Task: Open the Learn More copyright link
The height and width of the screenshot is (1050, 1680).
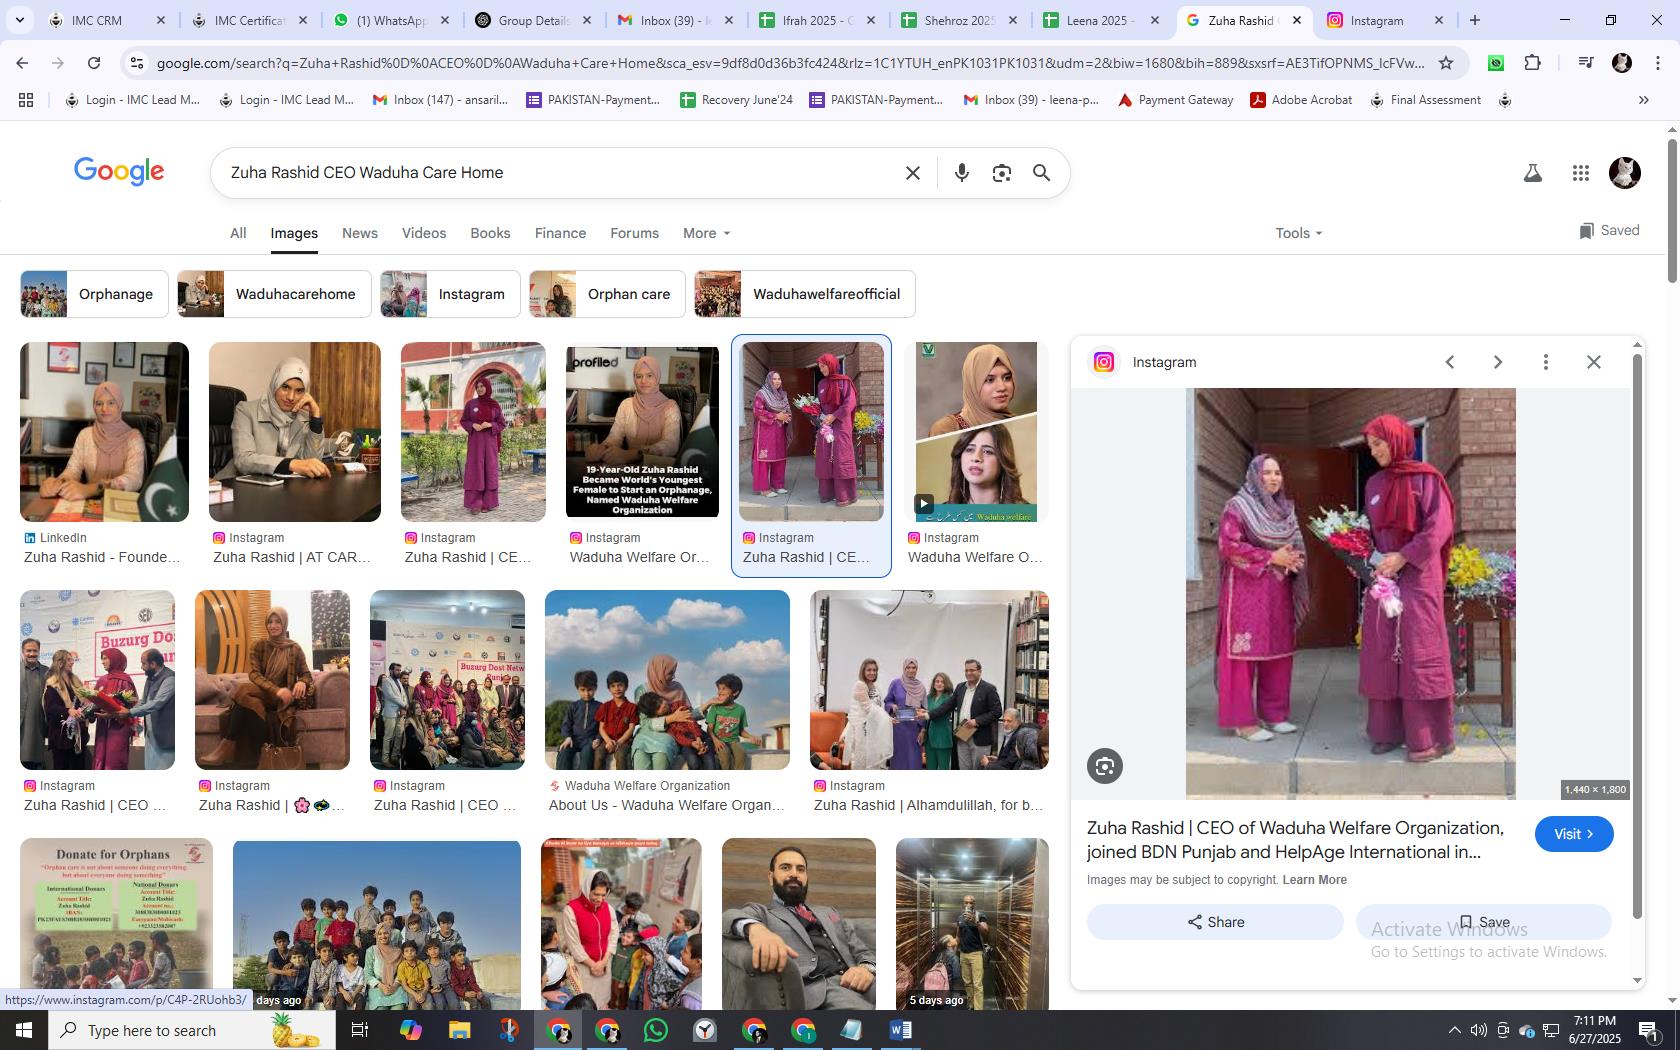Action: point(1314,880)
